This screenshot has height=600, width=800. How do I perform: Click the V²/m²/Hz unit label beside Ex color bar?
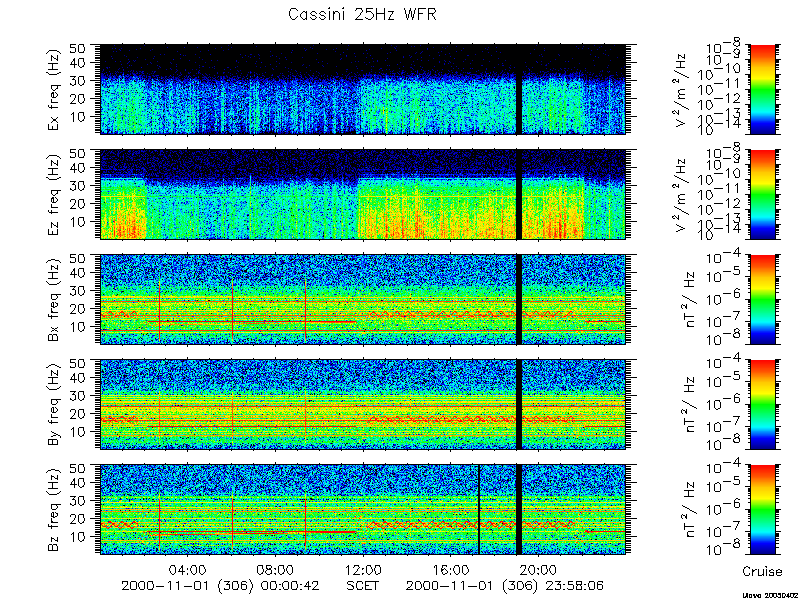[682, 89]
